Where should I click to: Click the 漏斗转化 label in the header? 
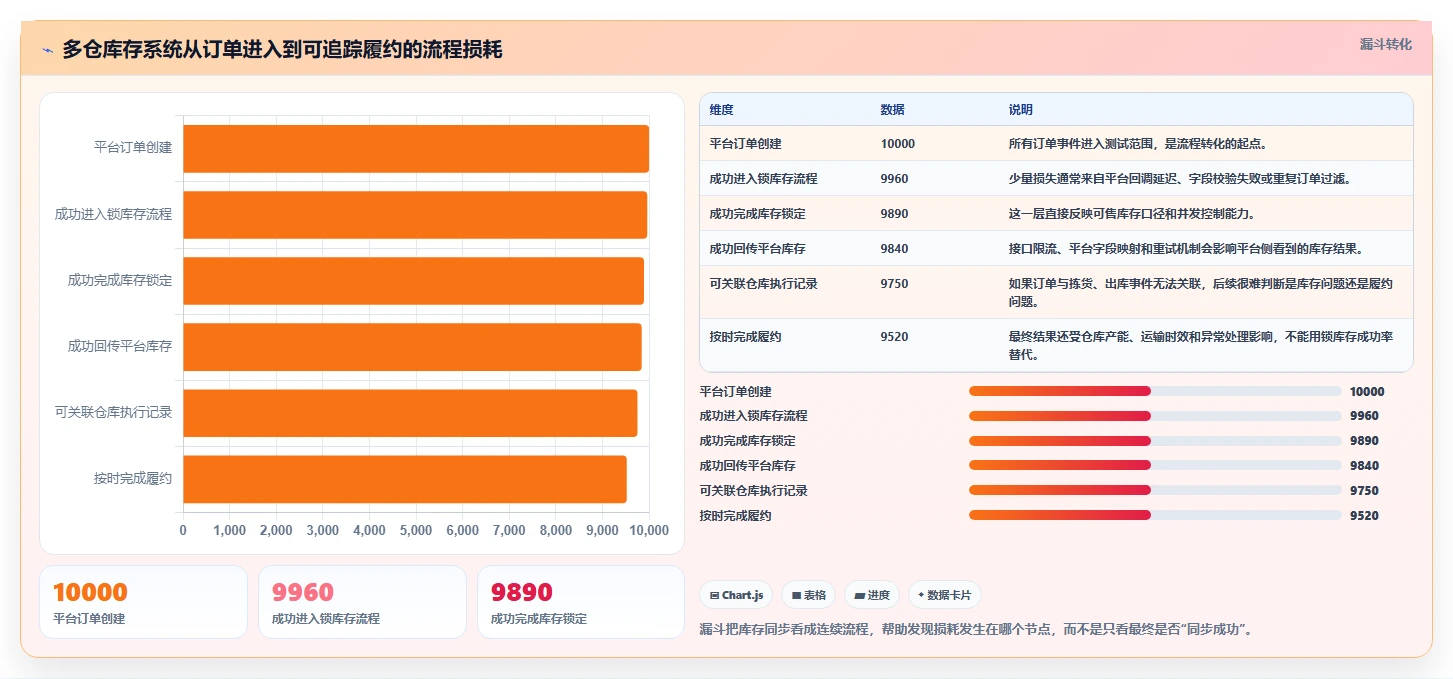coord(1385,44)
